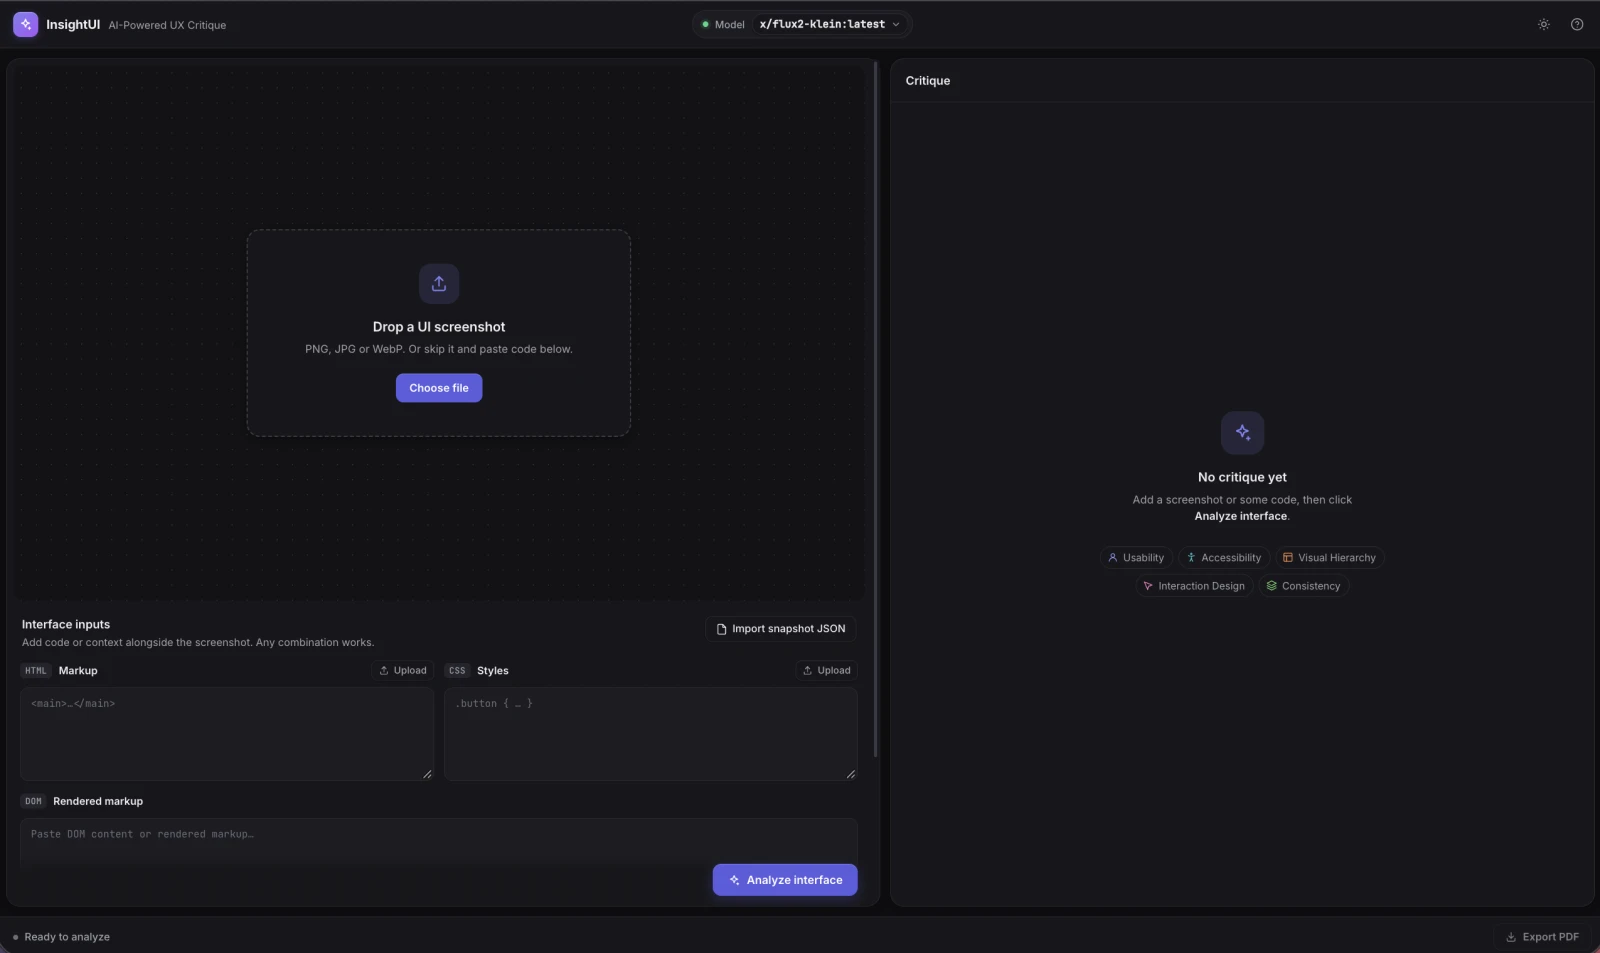Viewport: 1600px width, 953px height.
Task: Click the InsightUI logo icon
Action: pyautogui.click(x=25, y=24)
